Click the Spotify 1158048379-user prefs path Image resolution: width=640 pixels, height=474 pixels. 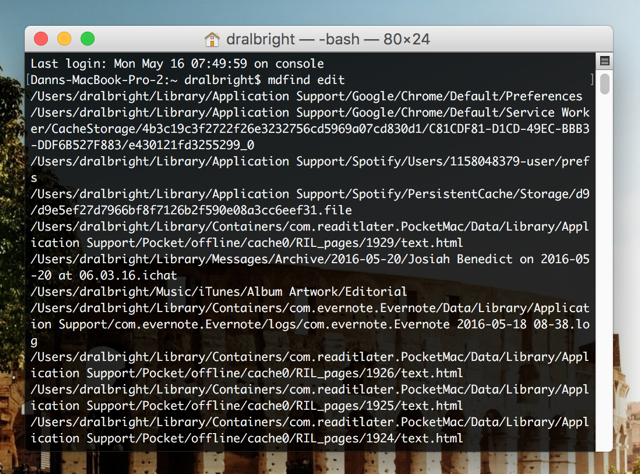[x=306, y=162]
